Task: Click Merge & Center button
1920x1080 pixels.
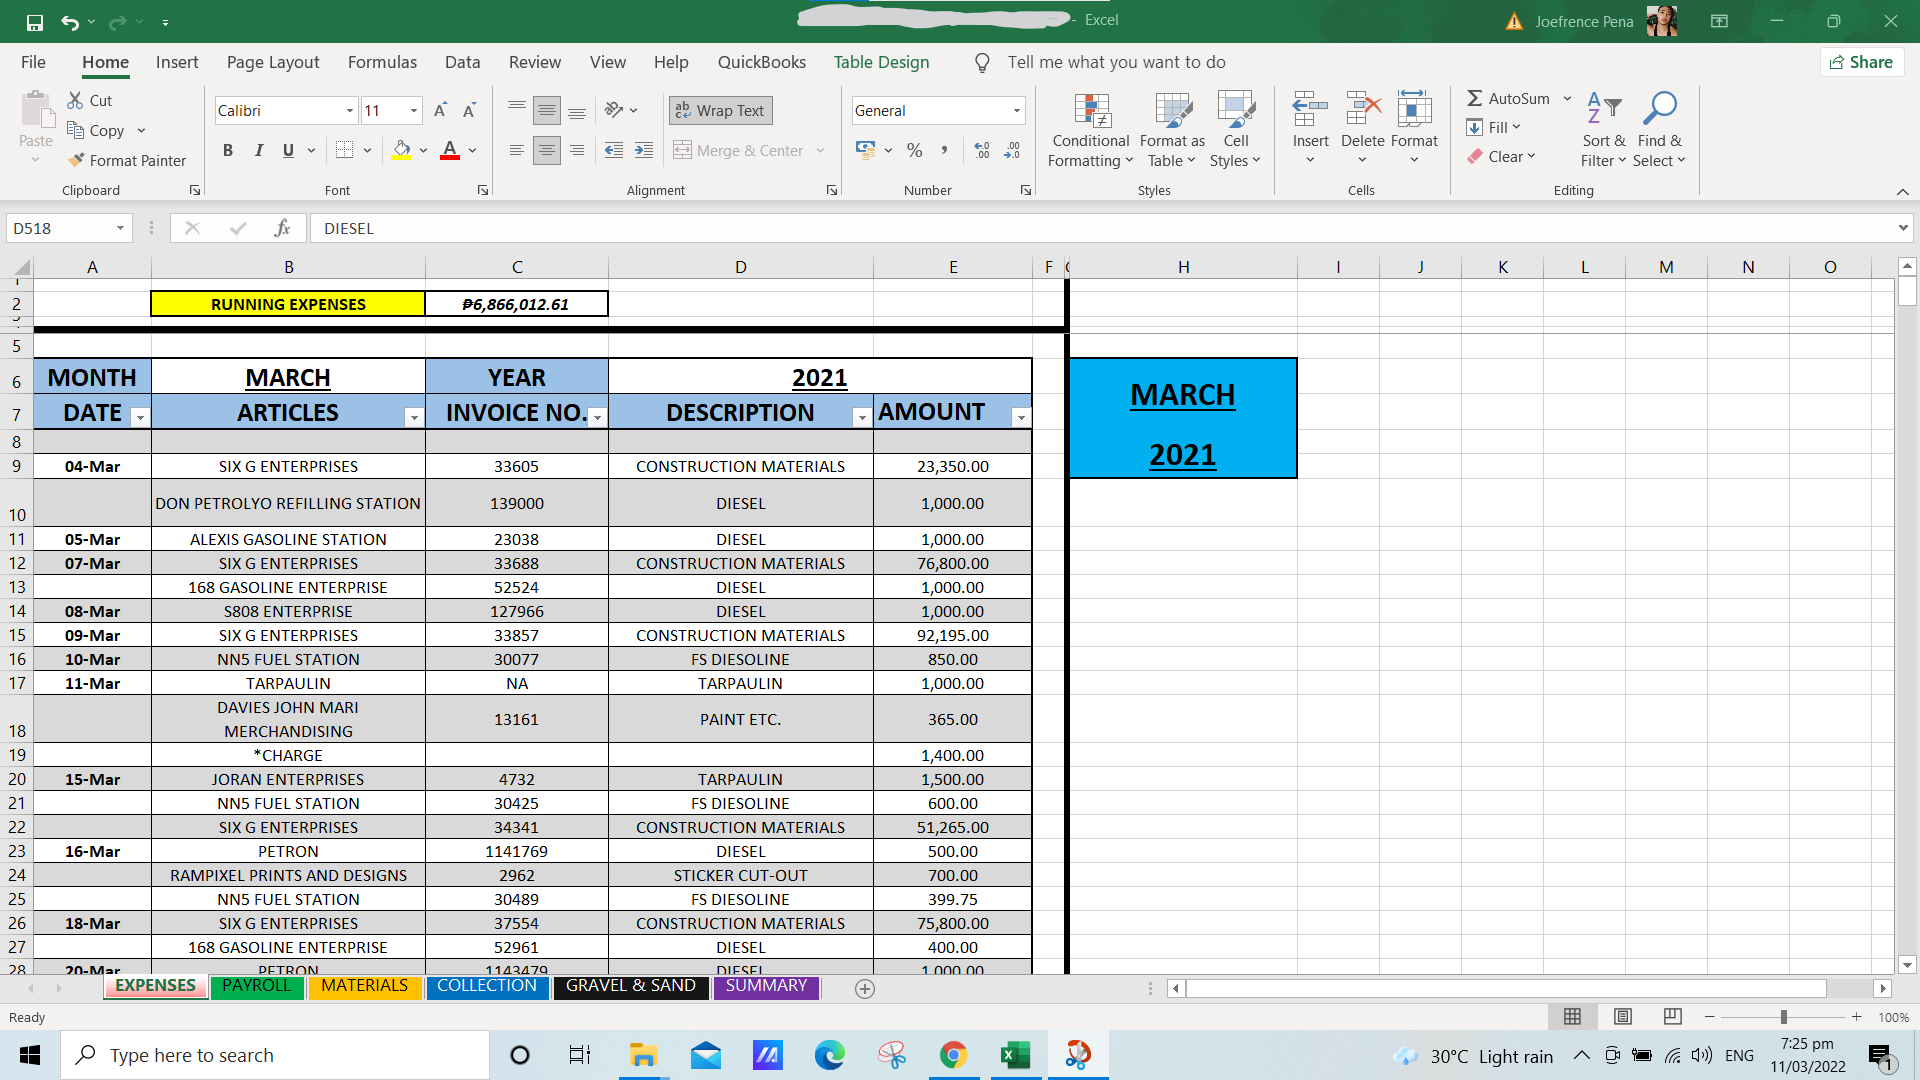Action: 740,150
